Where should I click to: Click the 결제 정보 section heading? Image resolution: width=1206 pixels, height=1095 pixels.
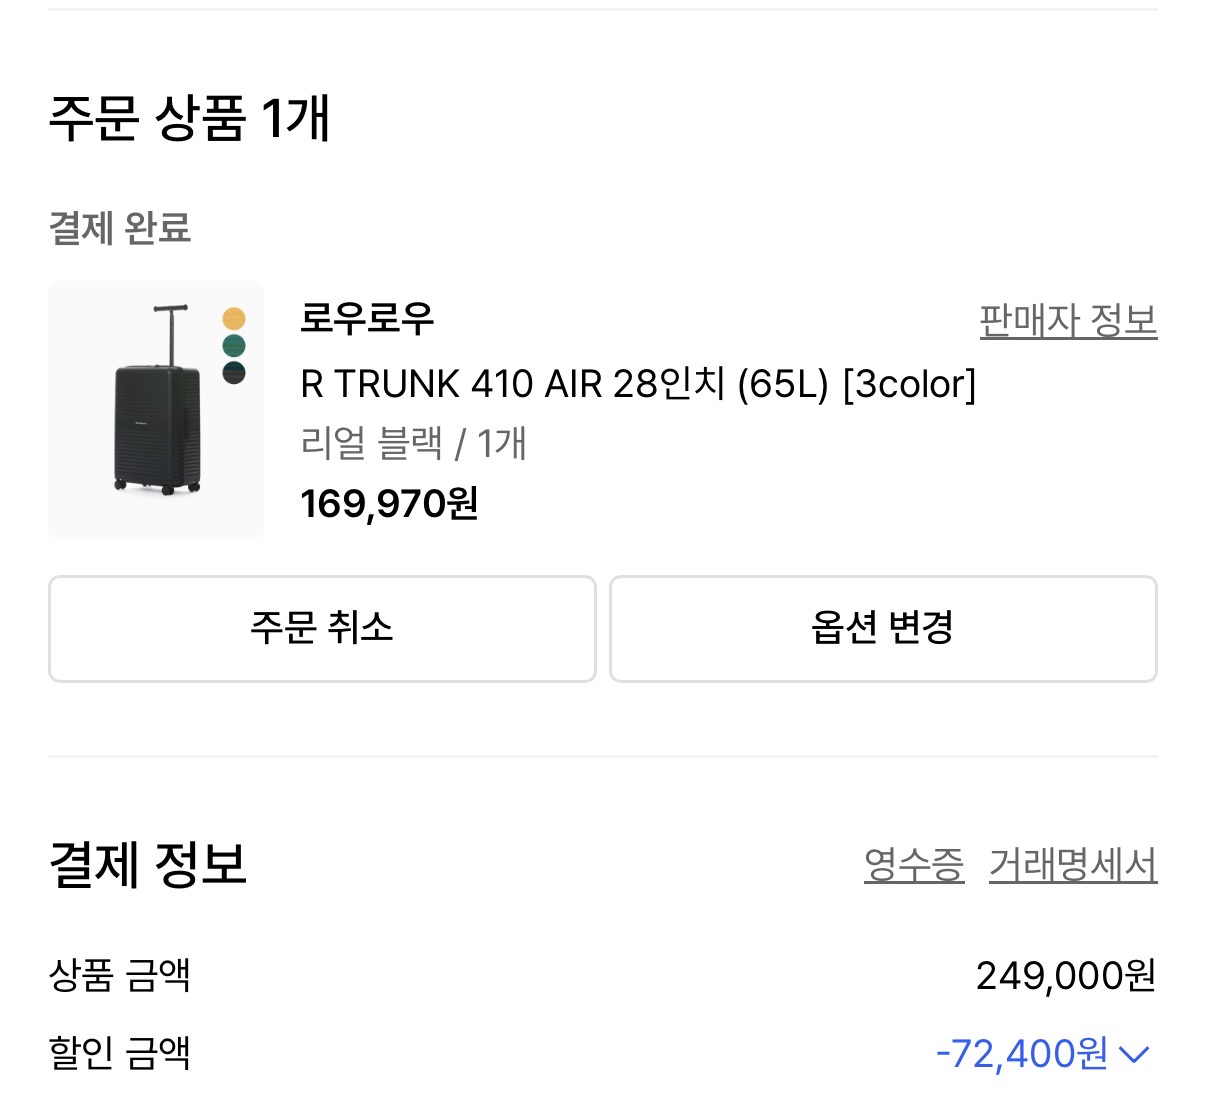point(148,865)
